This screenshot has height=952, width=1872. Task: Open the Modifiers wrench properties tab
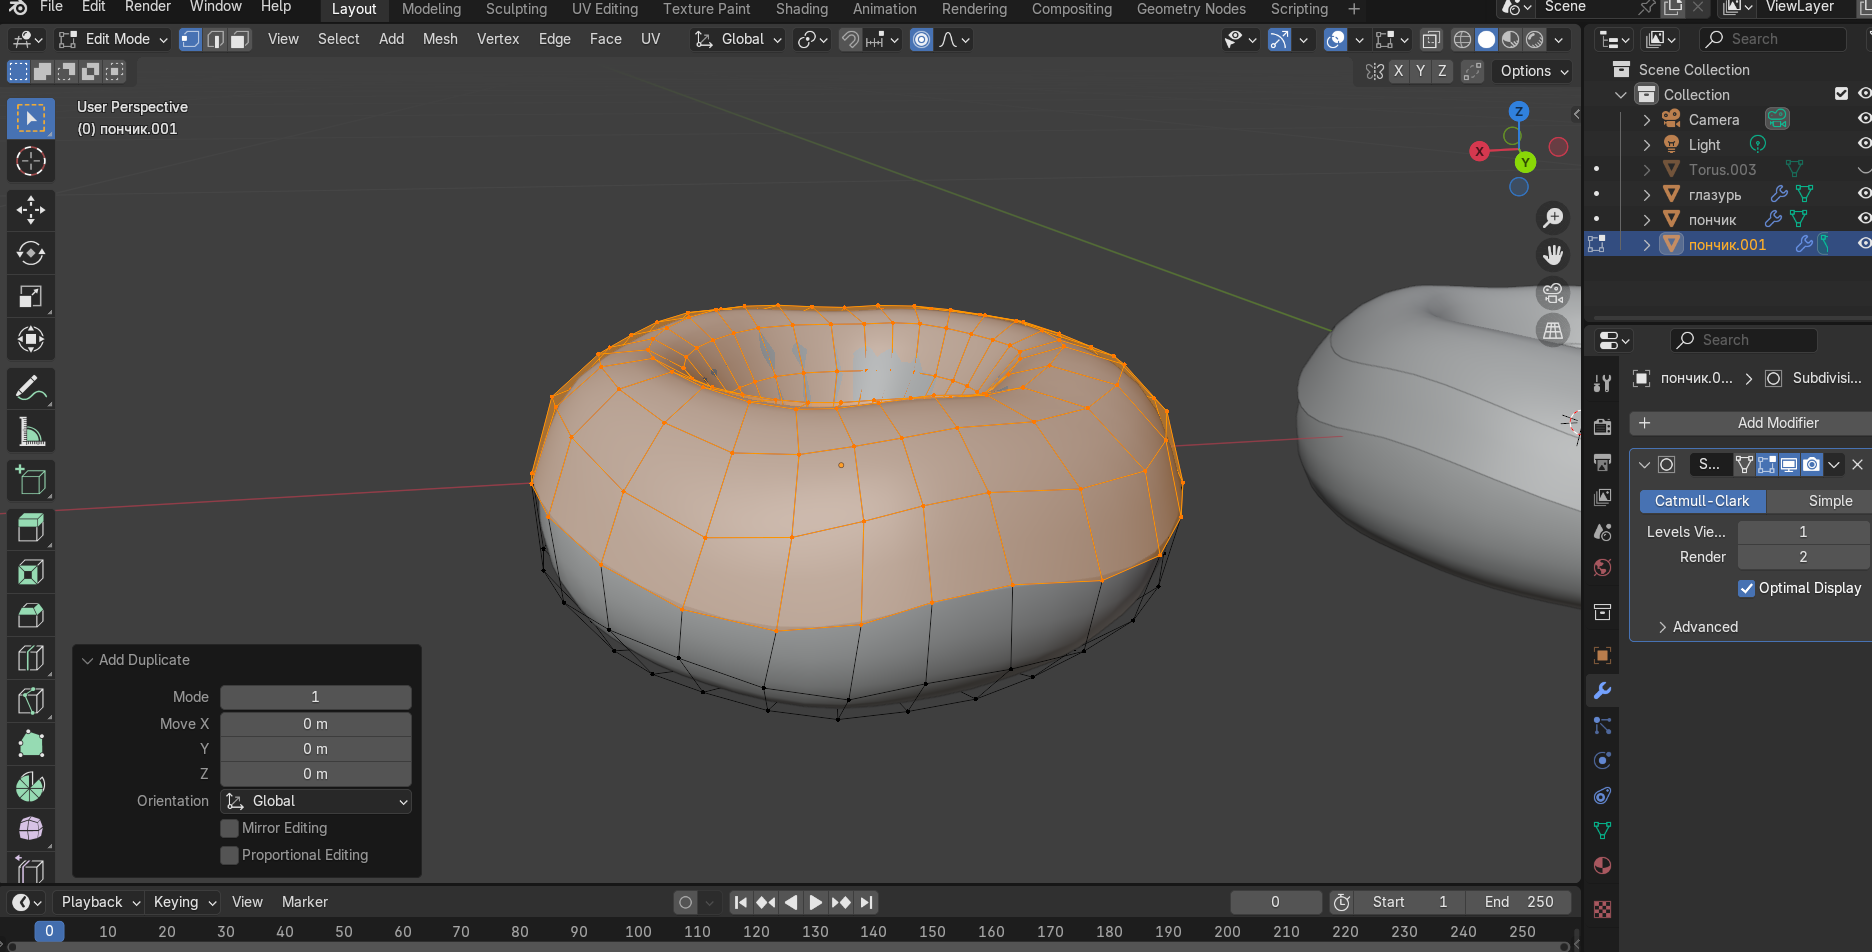click(x=1602, y=691)
